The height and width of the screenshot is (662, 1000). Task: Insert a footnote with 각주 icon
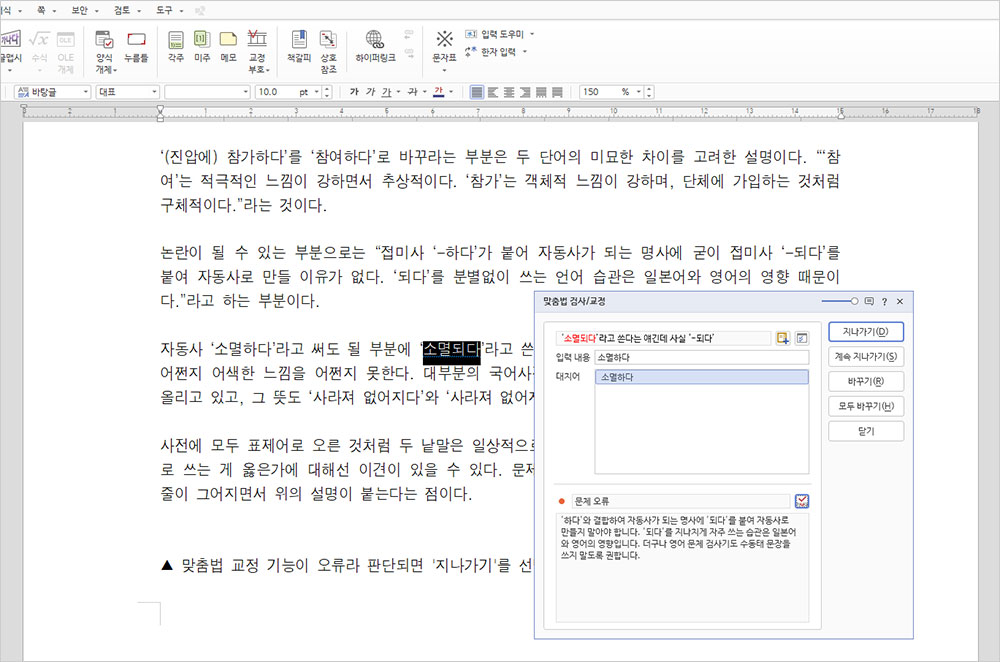point(175,46)
